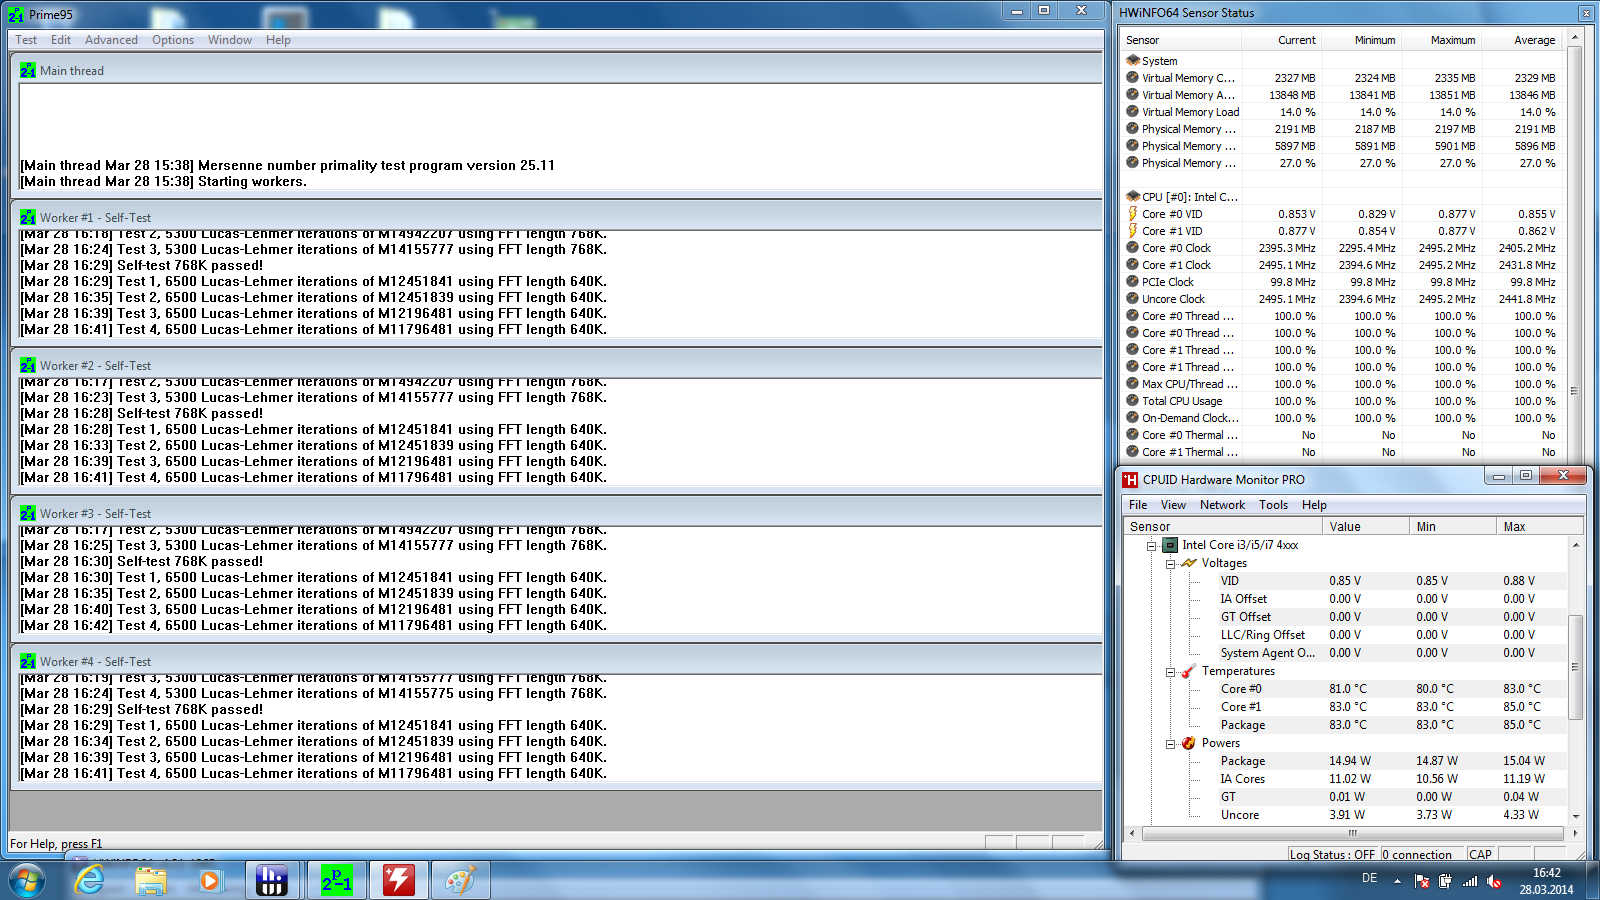The image size is (1600, 900).
Task: Switch to Prime95 via its taskbar icon
Action: [337, 881]
